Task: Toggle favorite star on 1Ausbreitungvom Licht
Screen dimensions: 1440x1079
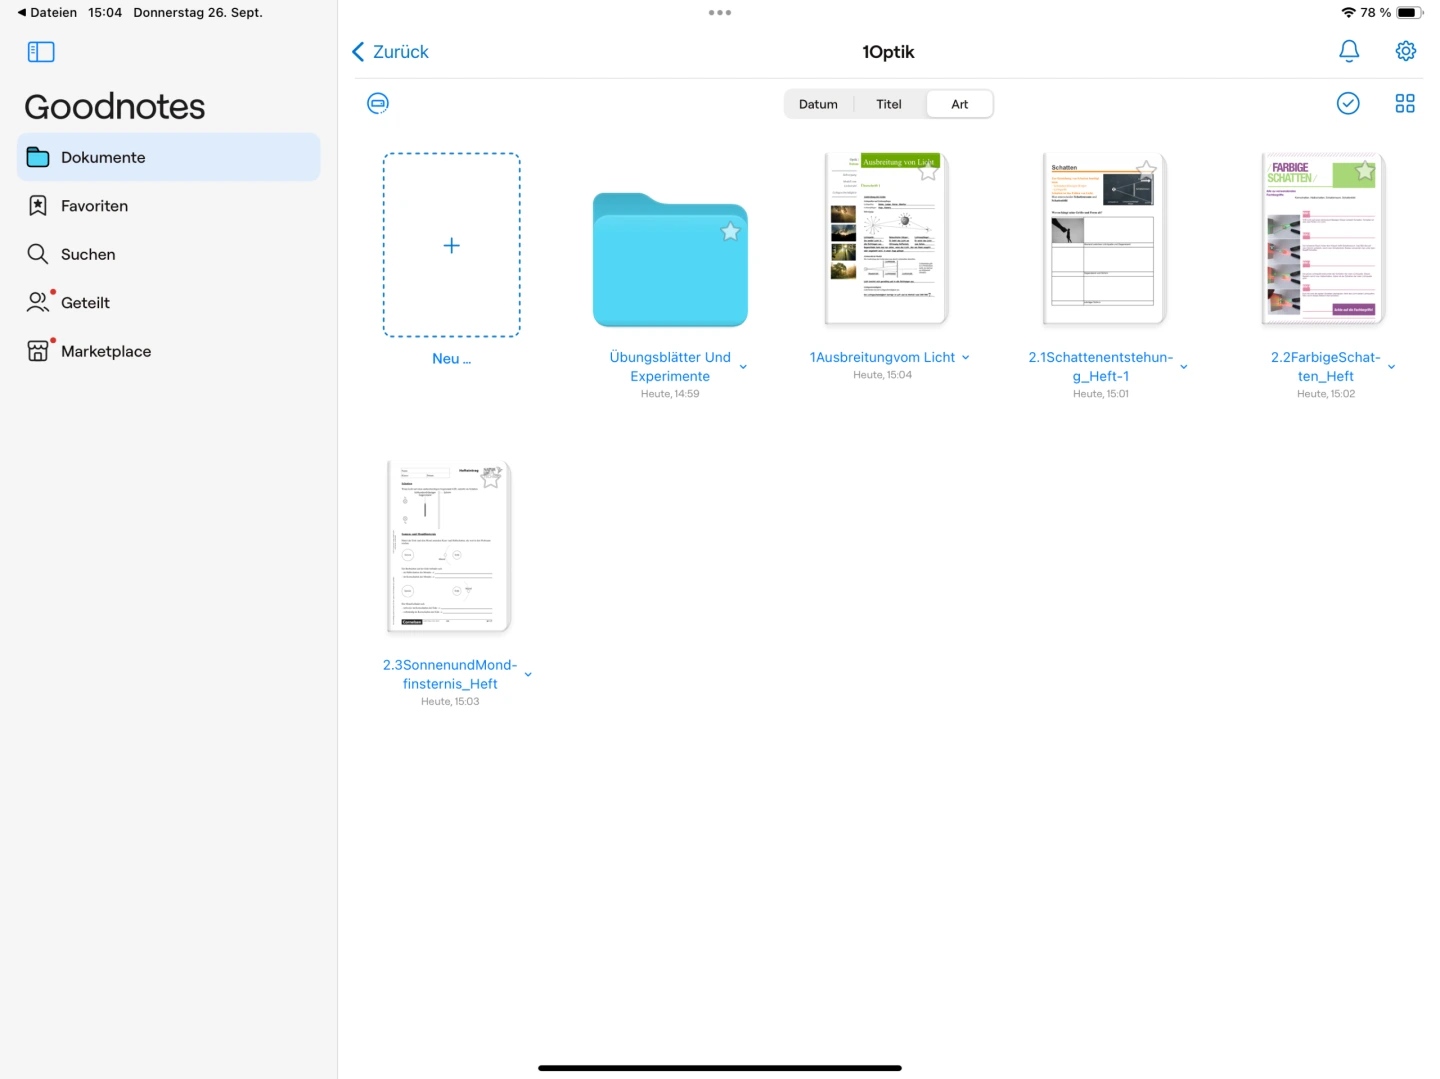Action: pyautogui.click(x=928, y=171)
